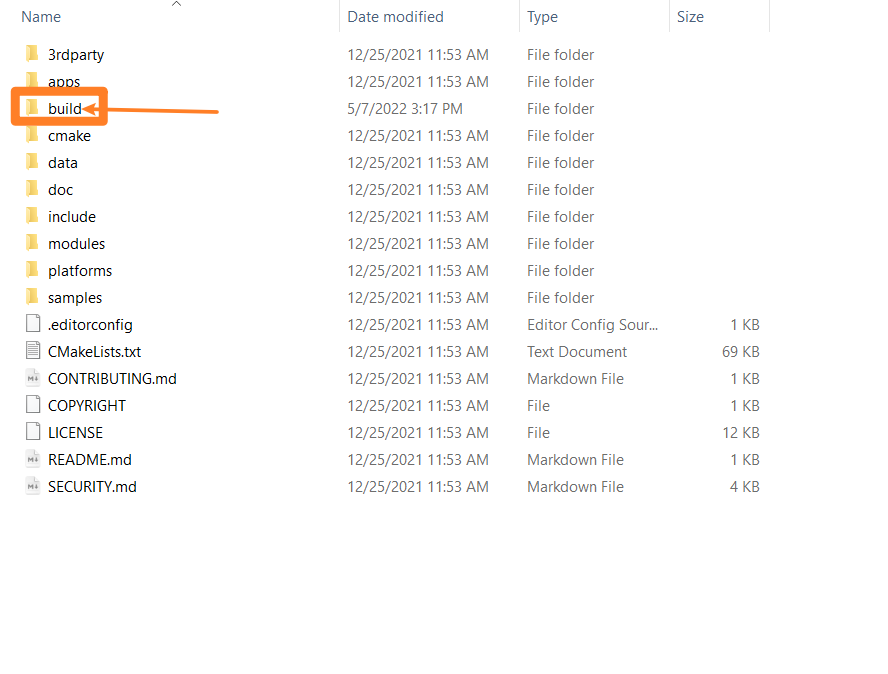Screen dimensions: 888x674
Task: Select the cmake folder name
Action: pyautogui.click(x=69, y=136)
